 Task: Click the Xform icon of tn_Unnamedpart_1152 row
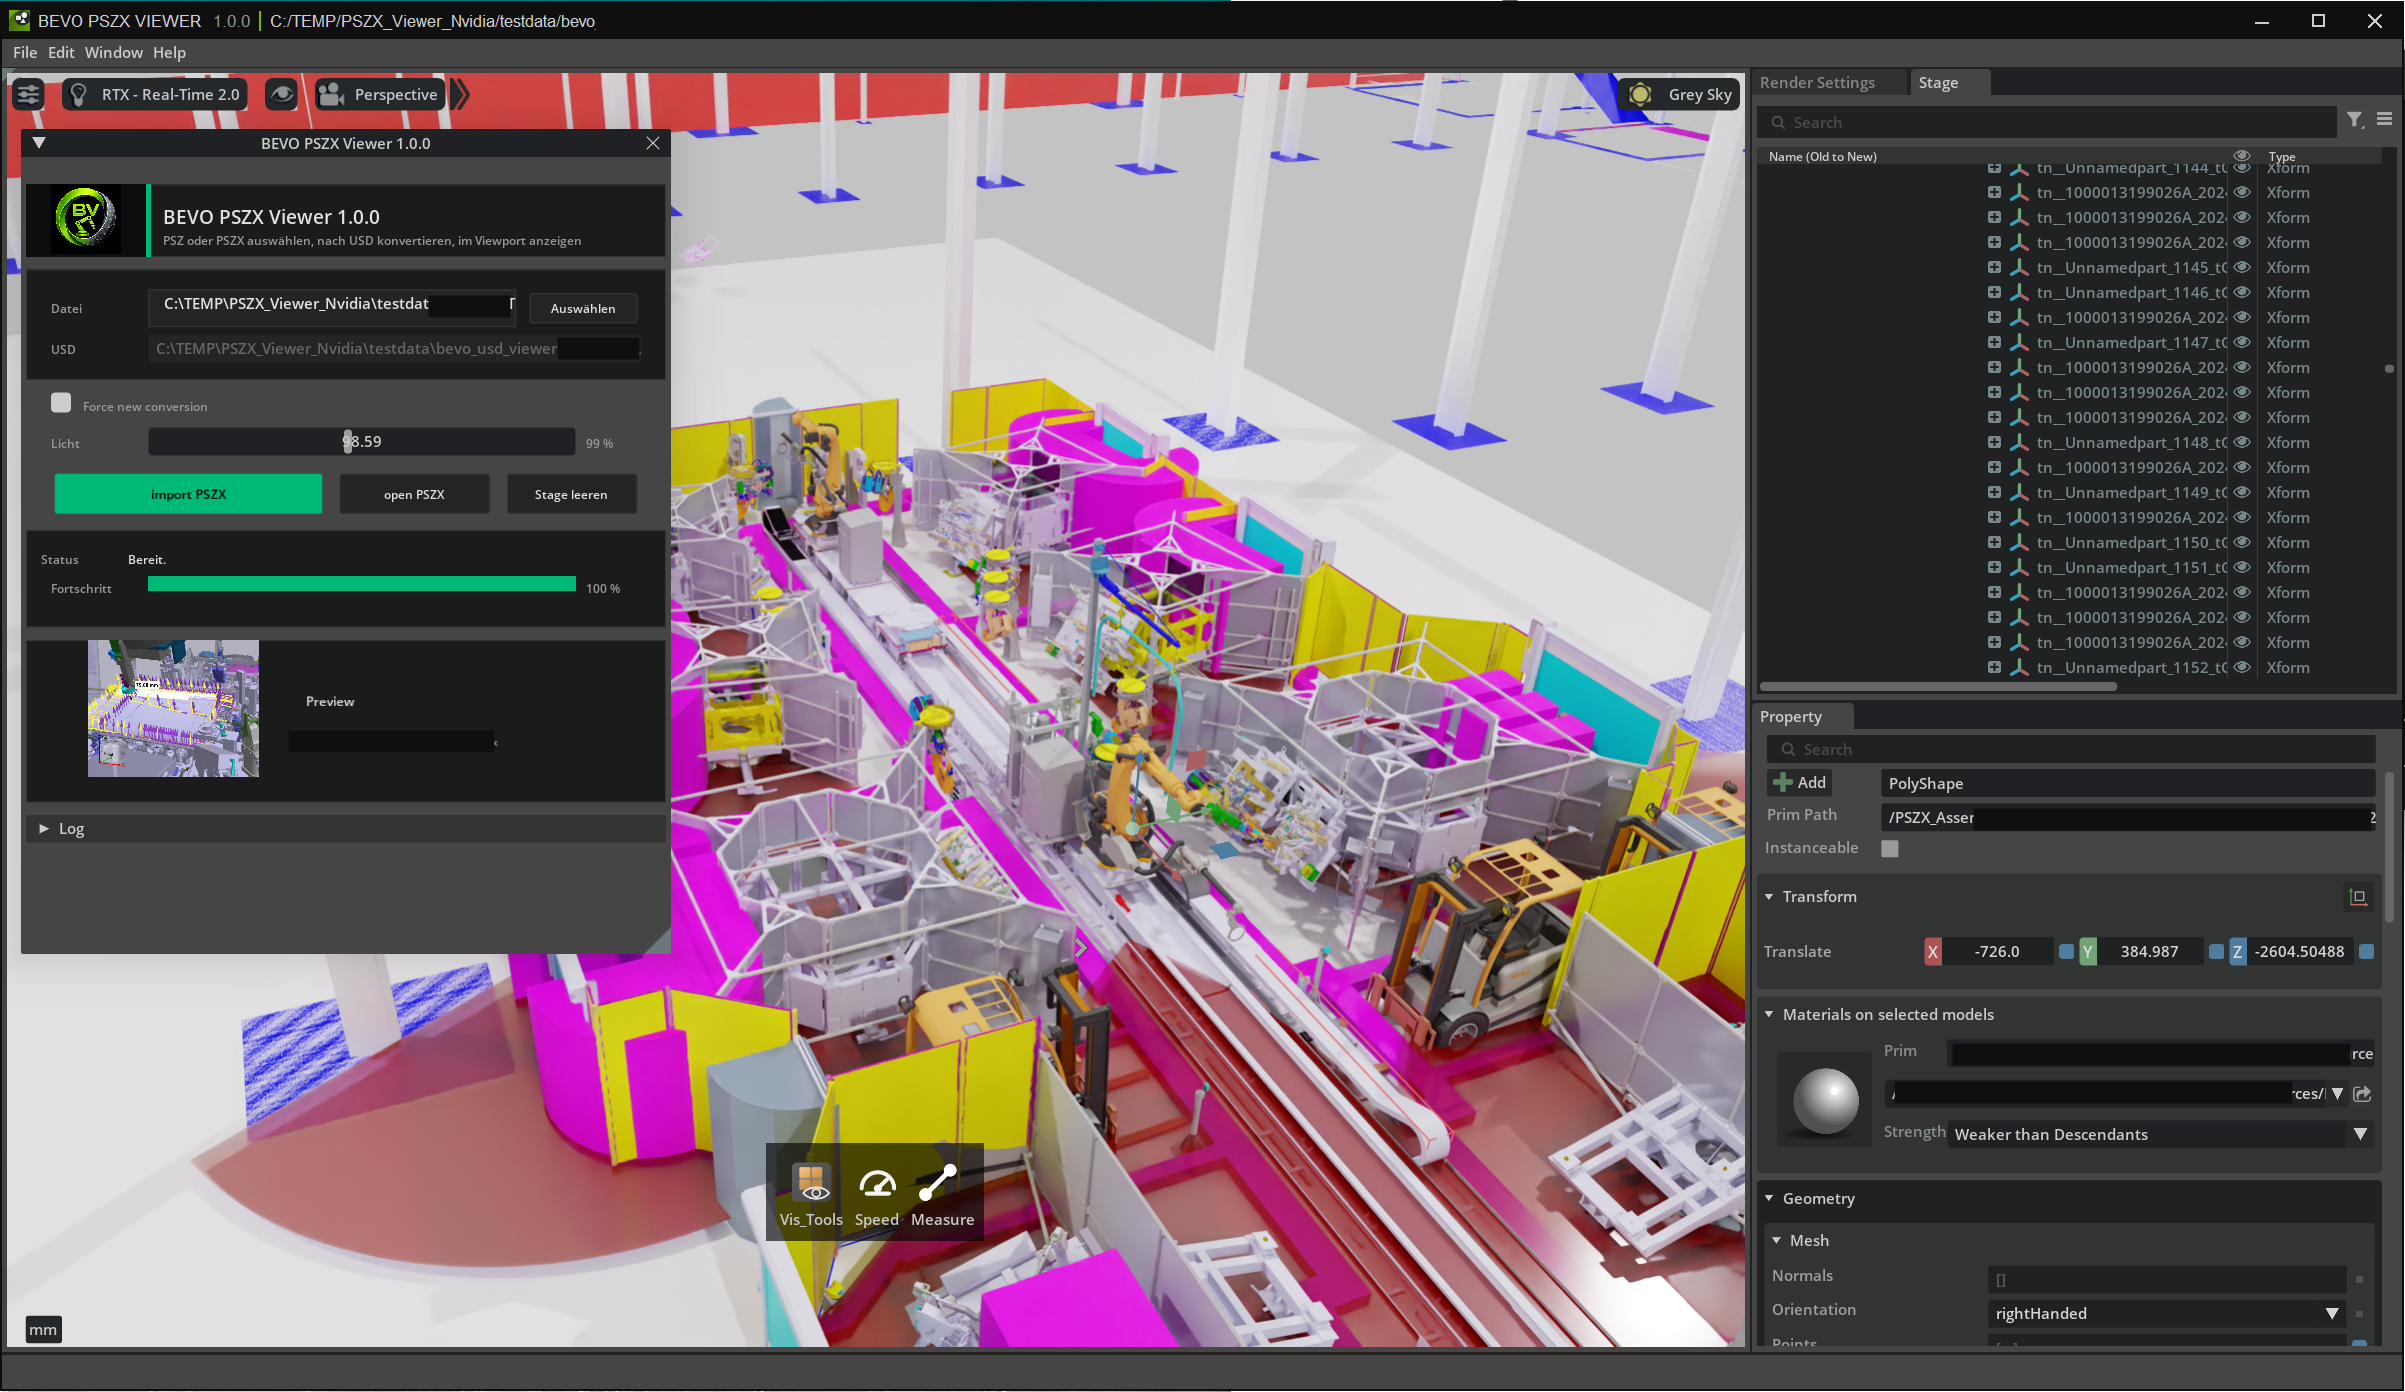pyautogui.click(x=2019, y=668)
